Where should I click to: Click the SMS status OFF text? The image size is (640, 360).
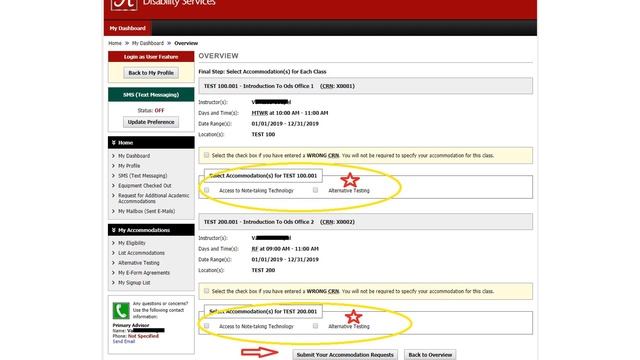click(x=159, y=110)
